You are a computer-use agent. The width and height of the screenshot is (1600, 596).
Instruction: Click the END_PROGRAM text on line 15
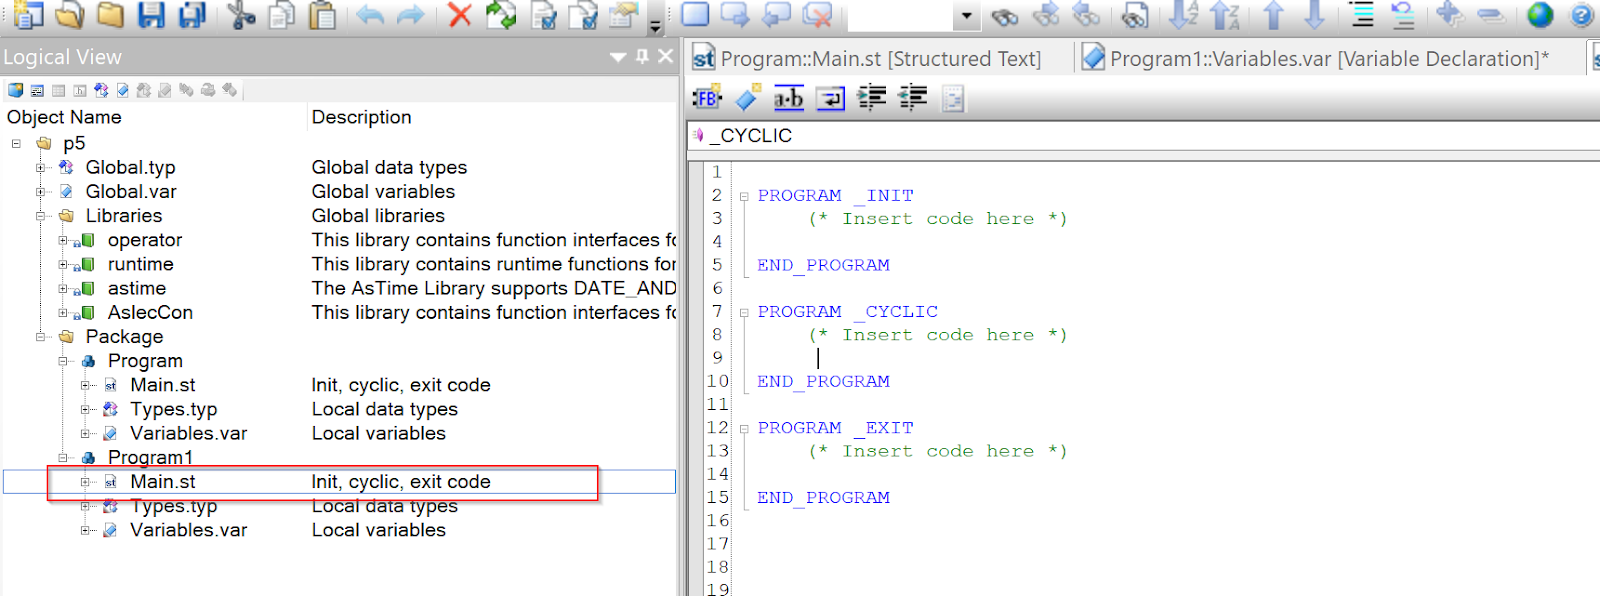coord(823,498)
